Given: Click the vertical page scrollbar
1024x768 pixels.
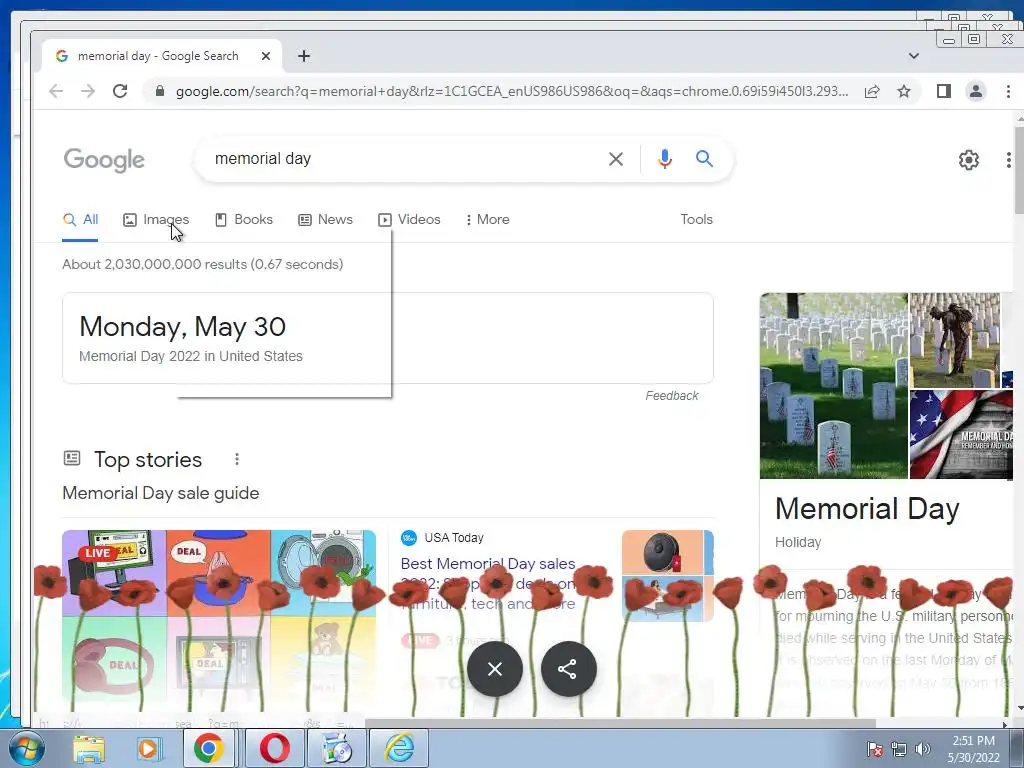Looking at the screenshot, I should point(1019,170).
